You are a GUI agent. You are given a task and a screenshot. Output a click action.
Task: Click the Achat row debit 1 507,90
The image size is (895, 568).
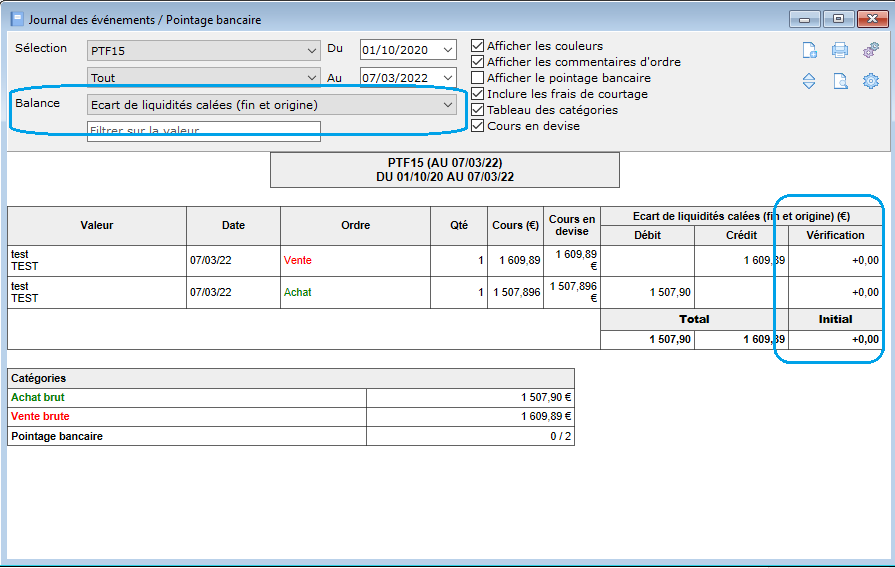[647, 293]
